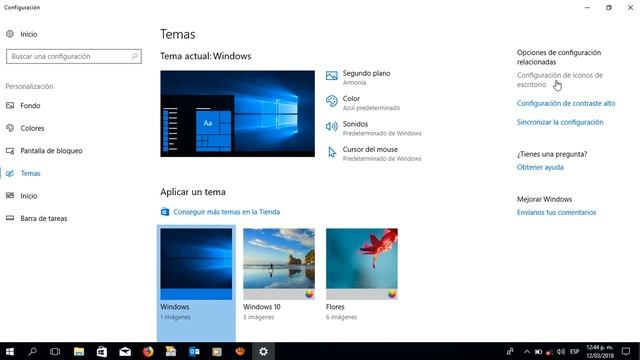Open Barra de tareas settings
Viewport: 640px width, 360px height.
pos(44,218)
